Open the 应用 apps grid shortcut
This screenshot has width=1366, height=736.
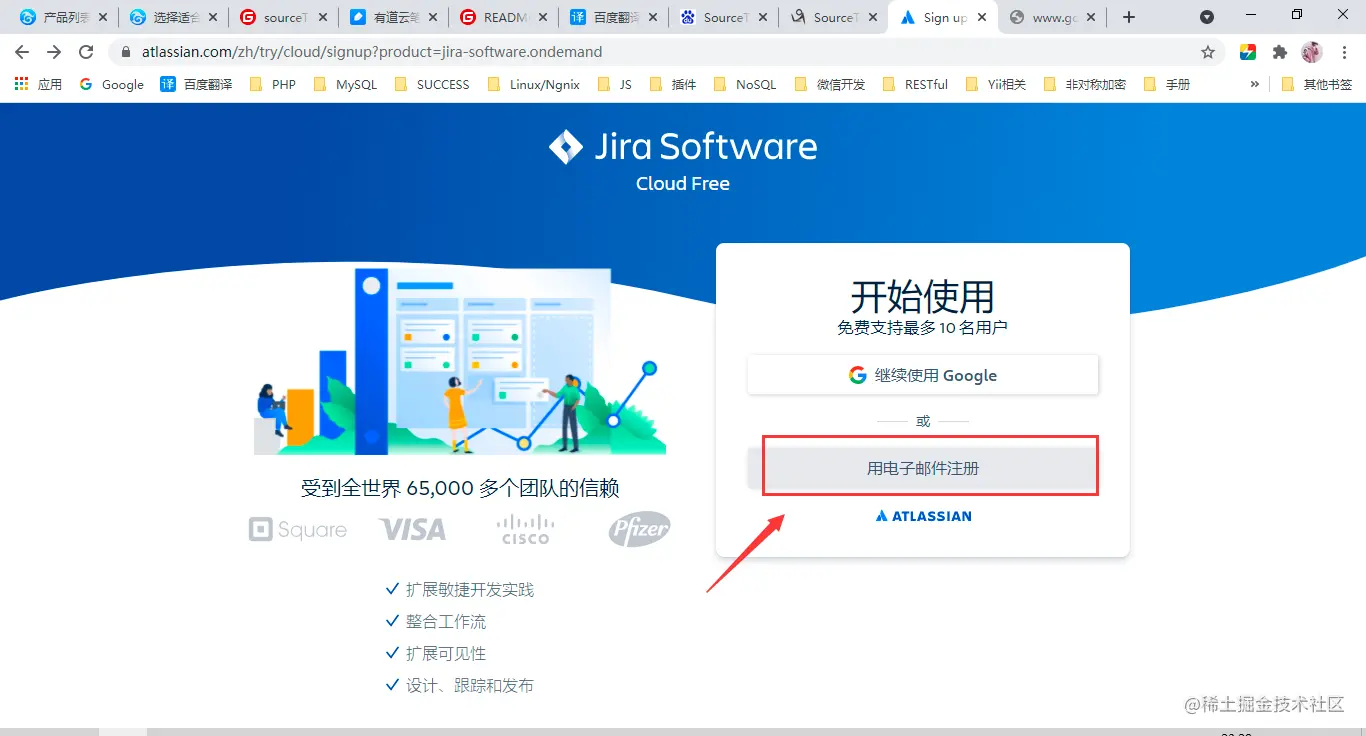point(38,85)
